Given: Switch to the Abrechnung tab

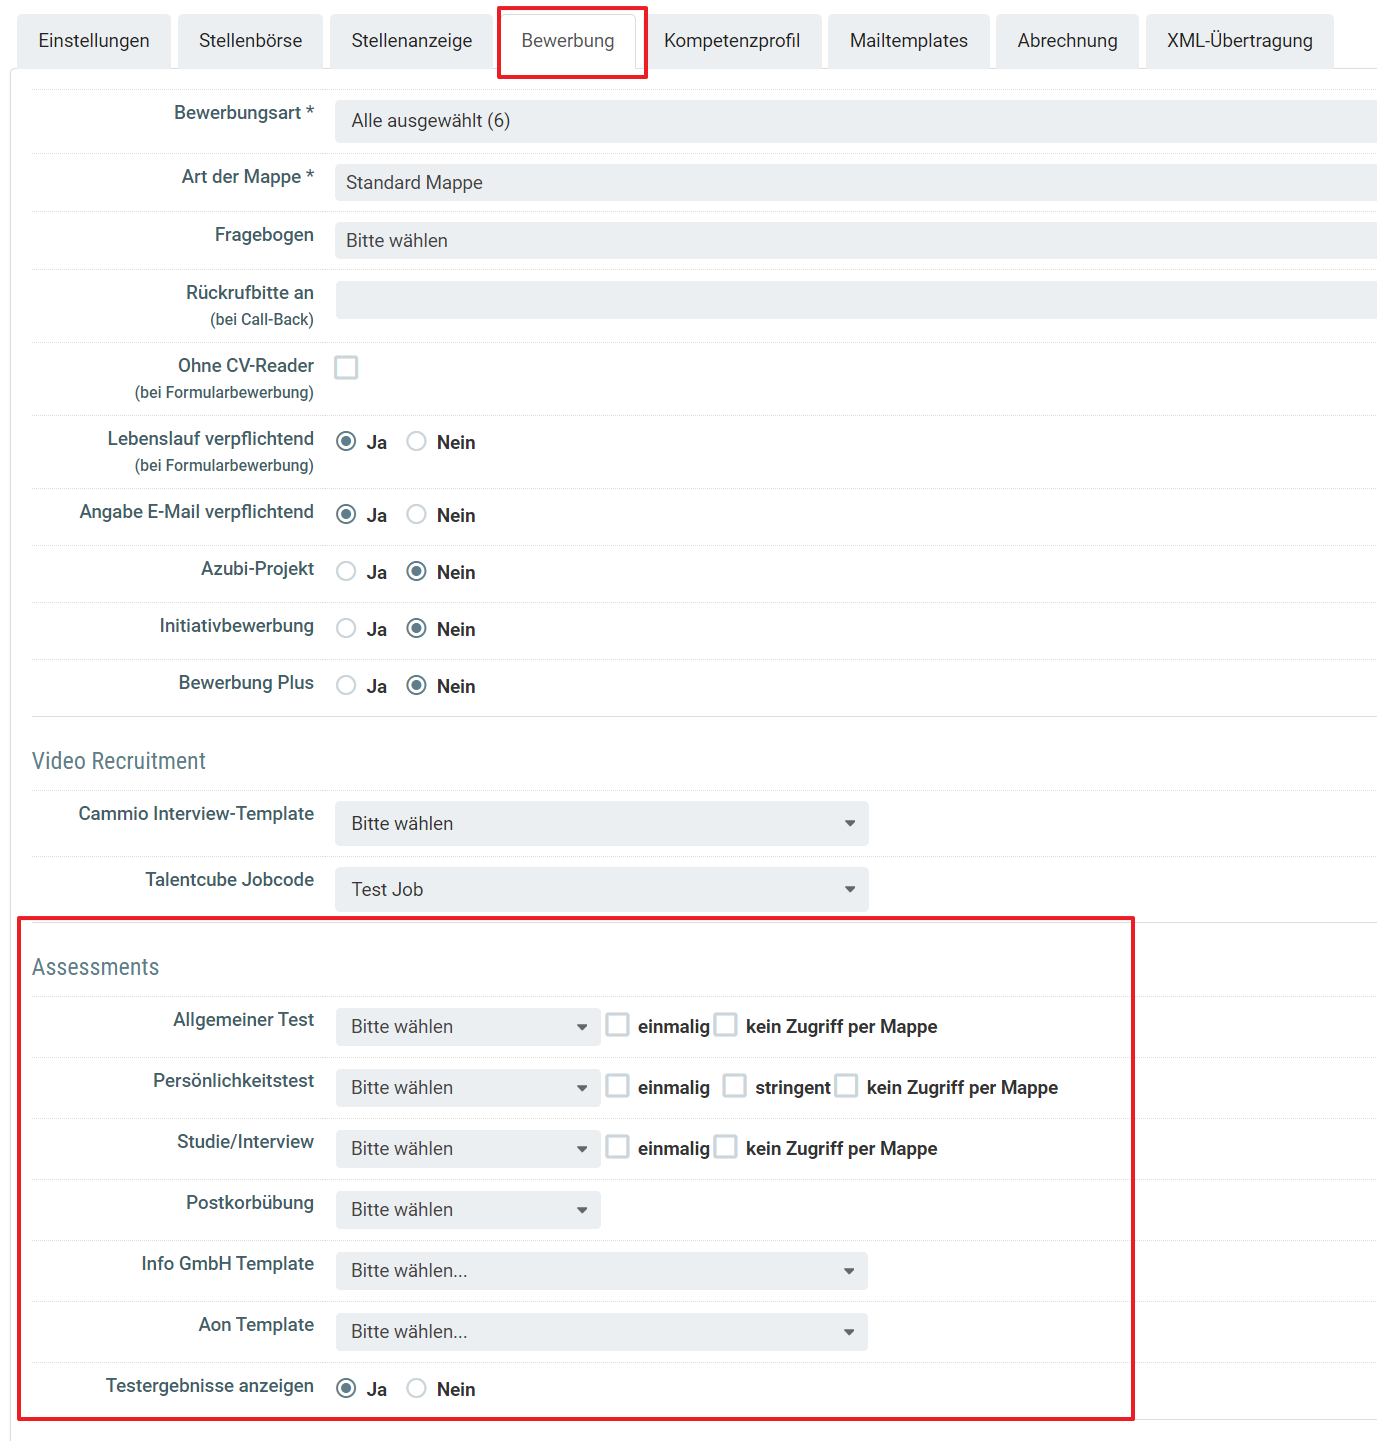Looking at the screenshot, I should [1067, 41].
